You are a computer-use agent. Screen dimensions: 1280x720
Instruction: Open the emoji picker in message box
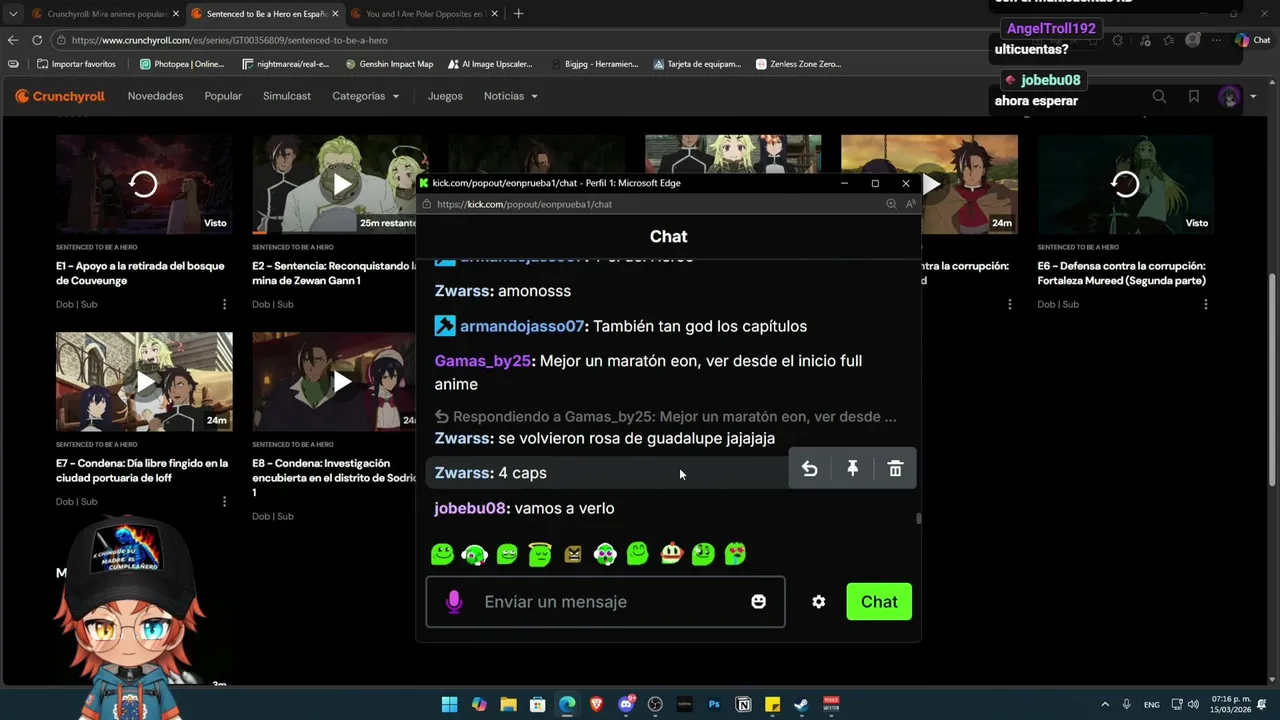[759, 602]
